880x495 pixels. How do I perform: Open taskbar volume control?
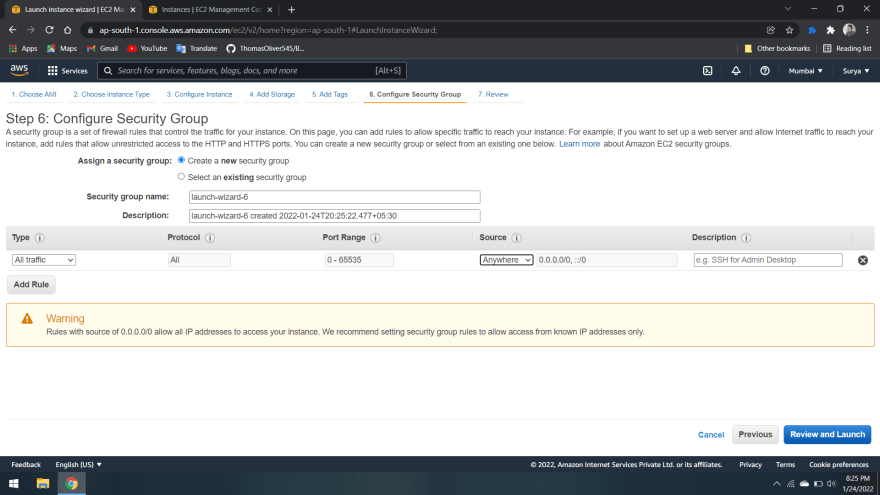click(x=831, y=483)
